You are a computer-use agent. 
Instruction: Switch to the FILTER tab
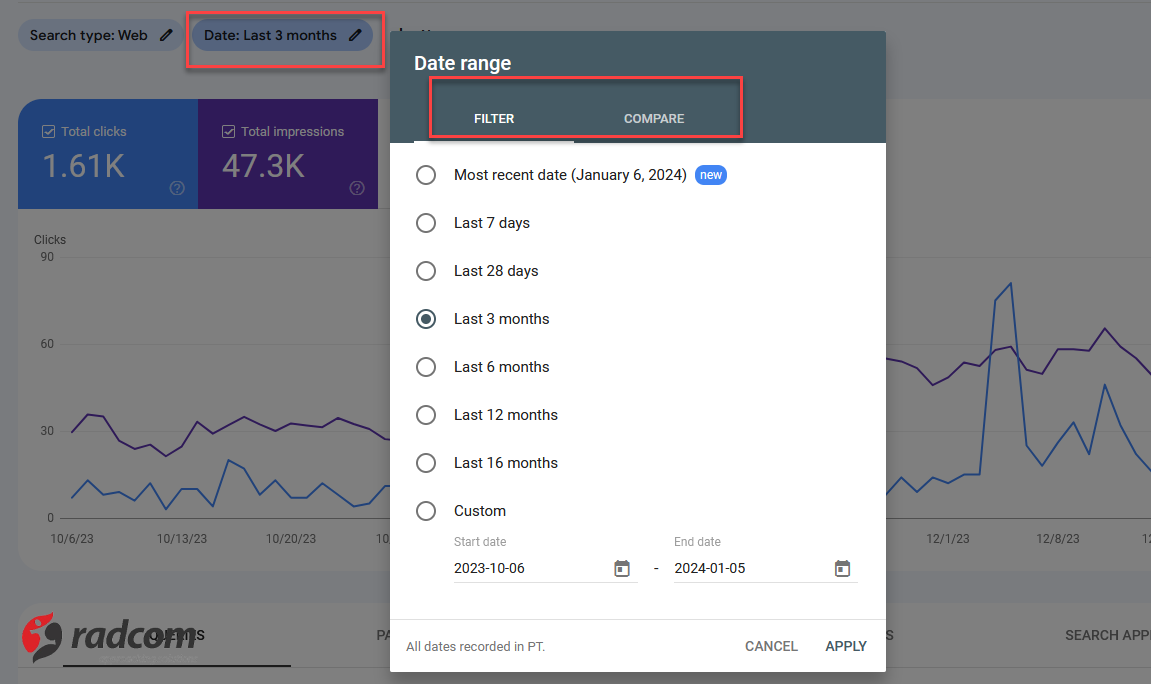(x=494, y=118)
